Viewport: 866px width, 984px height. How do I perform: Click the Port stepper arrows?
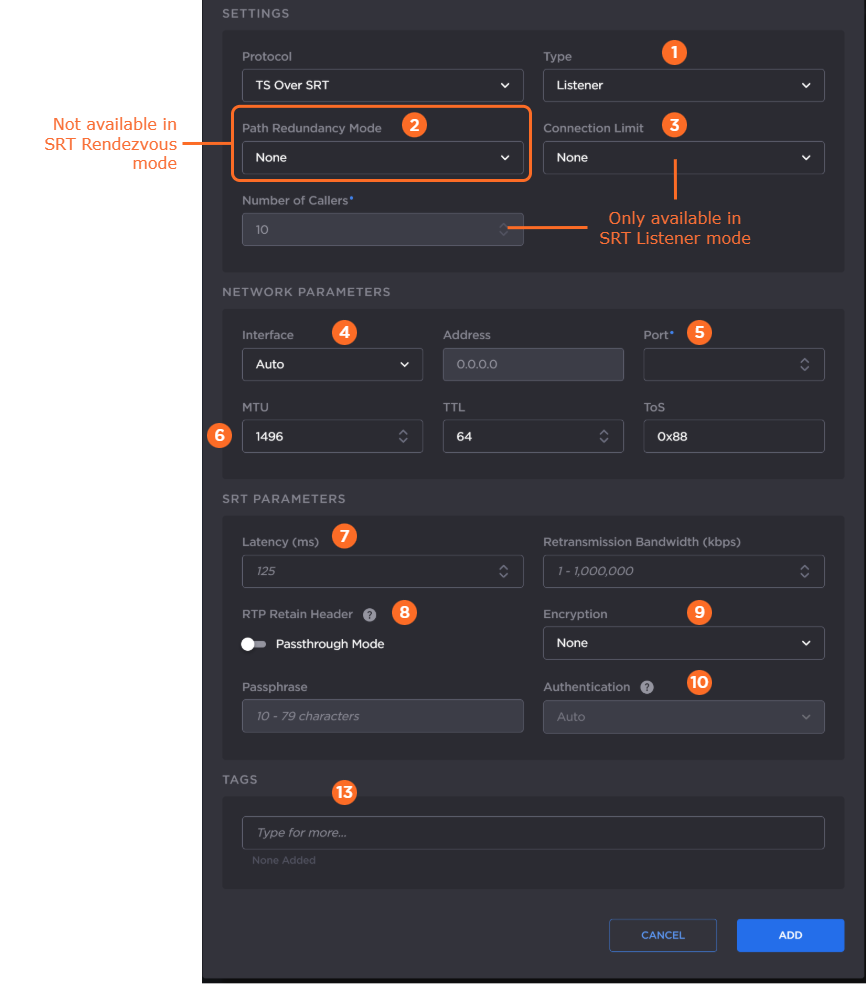[x=804, y=365]
